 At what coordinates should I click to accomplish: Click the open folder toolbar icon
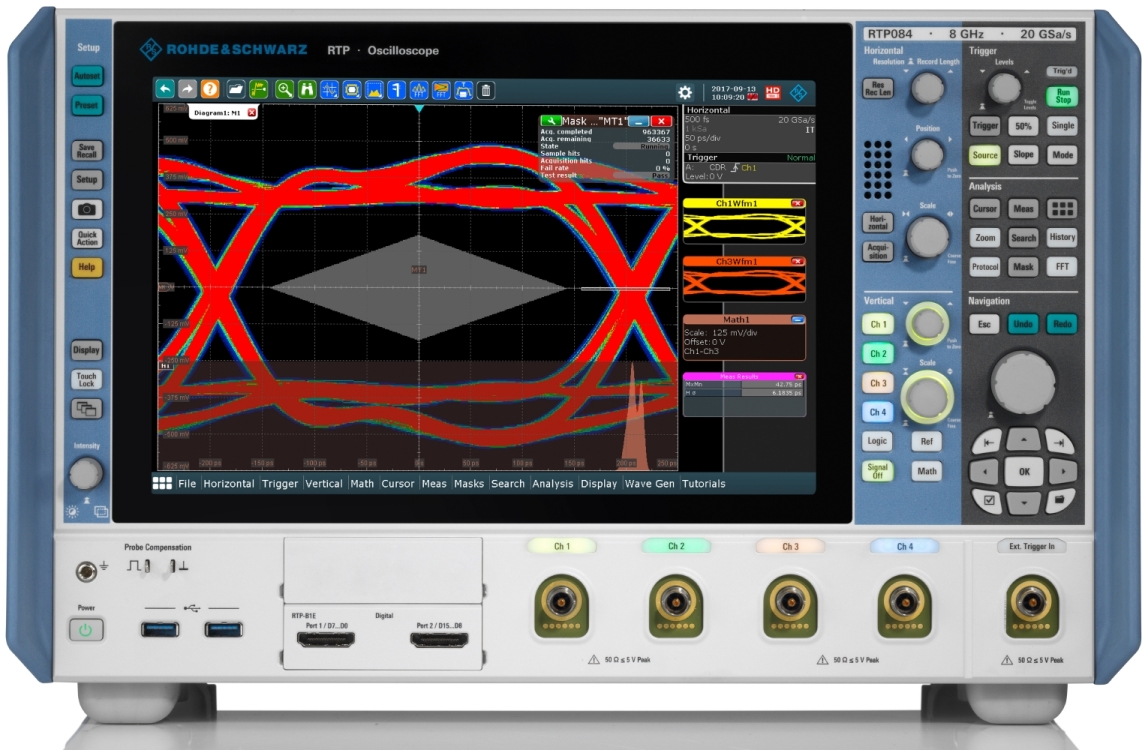(x=235, y=90)
